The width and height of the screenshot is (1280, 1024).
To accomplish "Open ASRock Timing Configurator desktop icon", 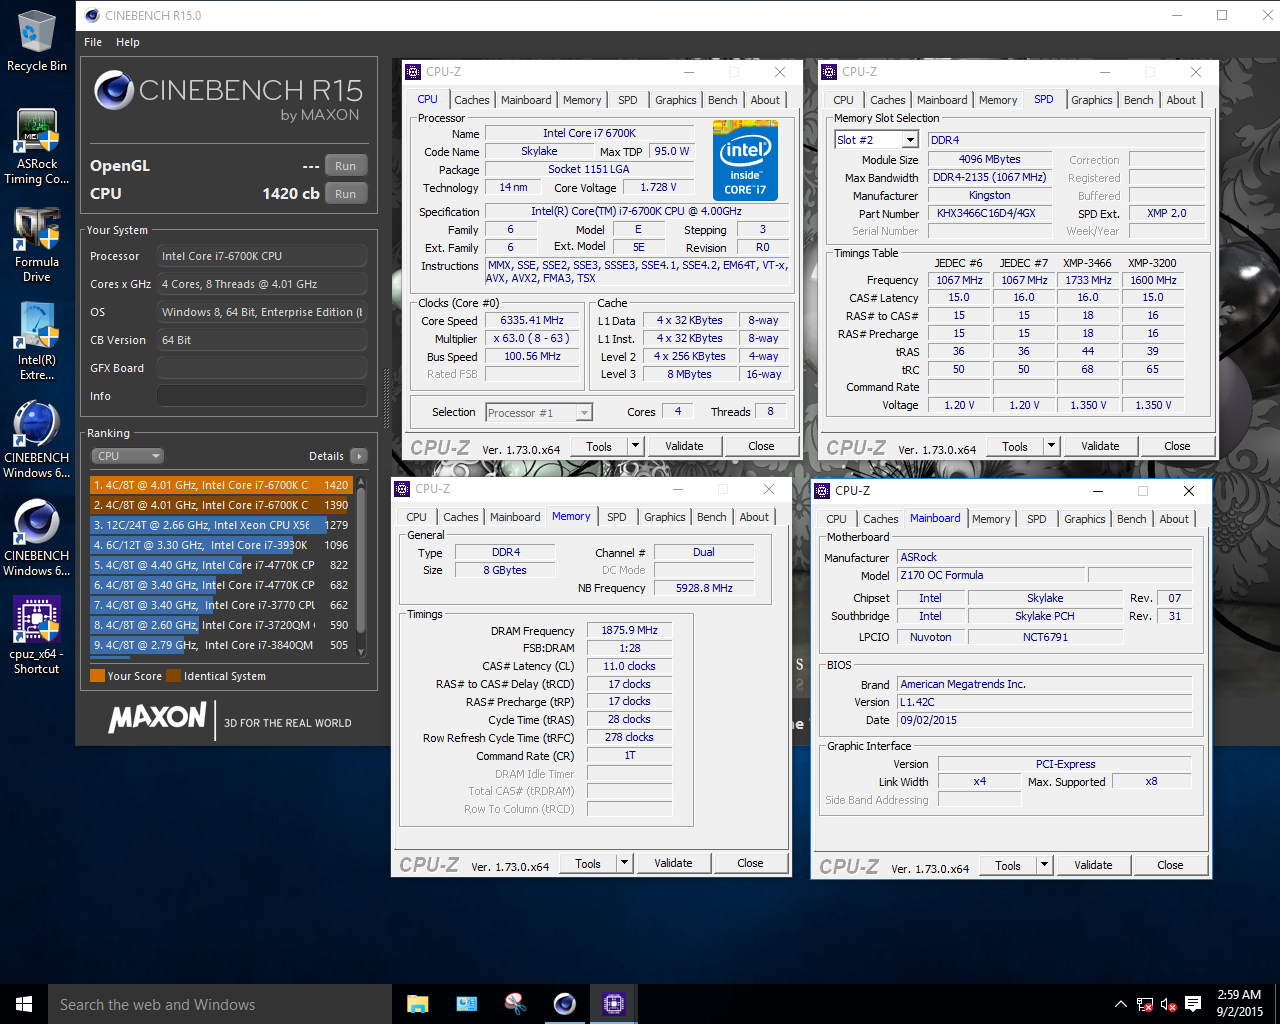I will tap(37, 147).
